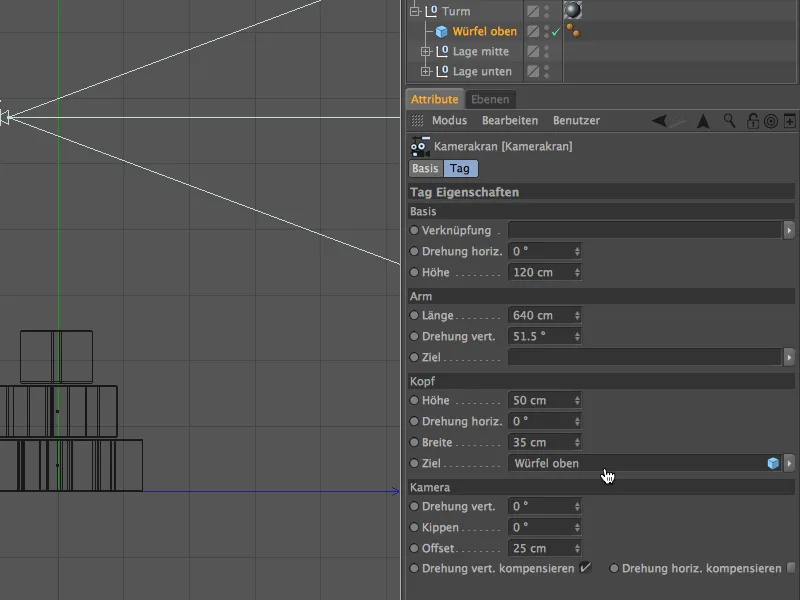Select the Turm null object icon
Image resolution: width=800 pixels, height=600 pixels.
(x=431, y=11)
